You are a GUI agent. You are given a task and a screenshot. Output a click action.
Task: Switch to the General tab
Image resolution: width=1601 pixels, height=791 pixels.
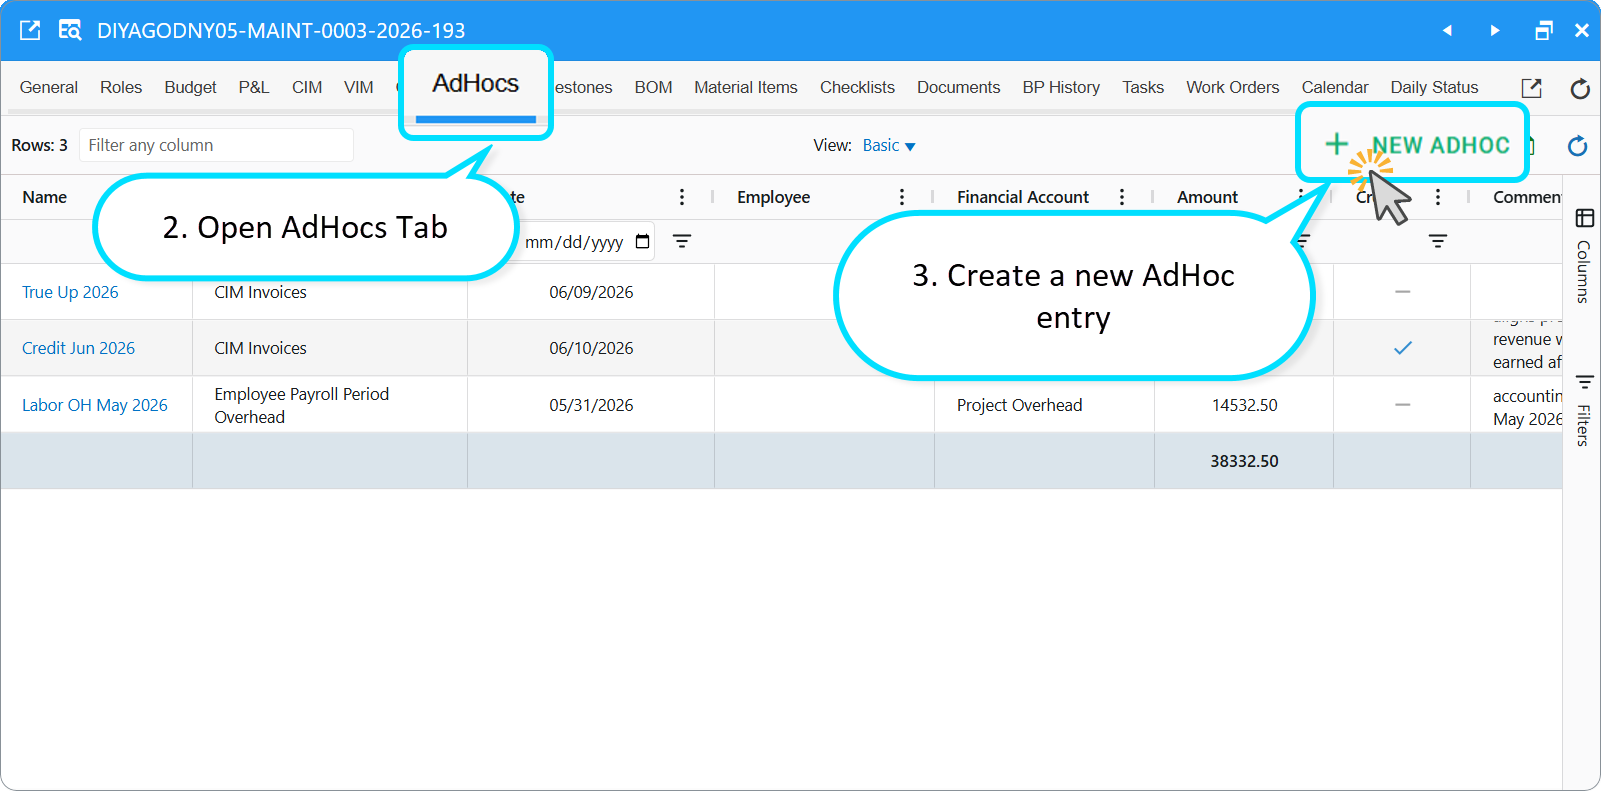(x=49, y=87)
